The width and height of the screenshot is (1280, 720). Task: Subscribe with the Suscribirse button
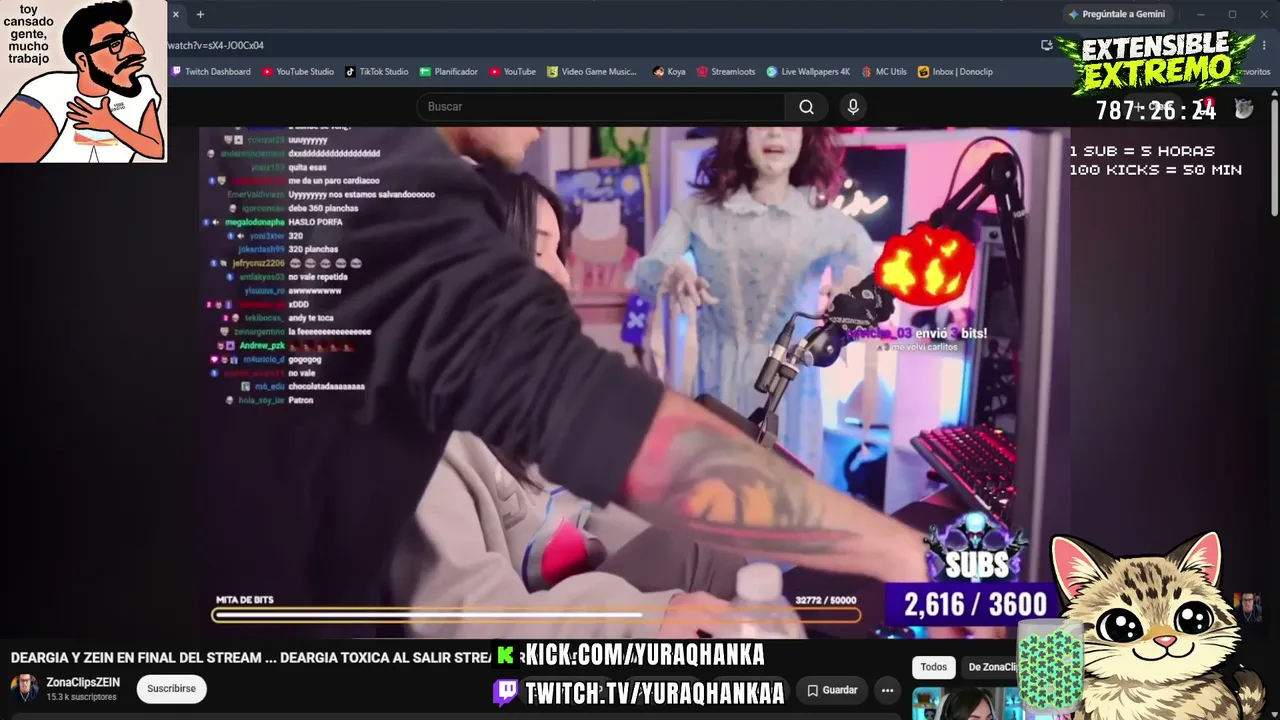[171, 688]
